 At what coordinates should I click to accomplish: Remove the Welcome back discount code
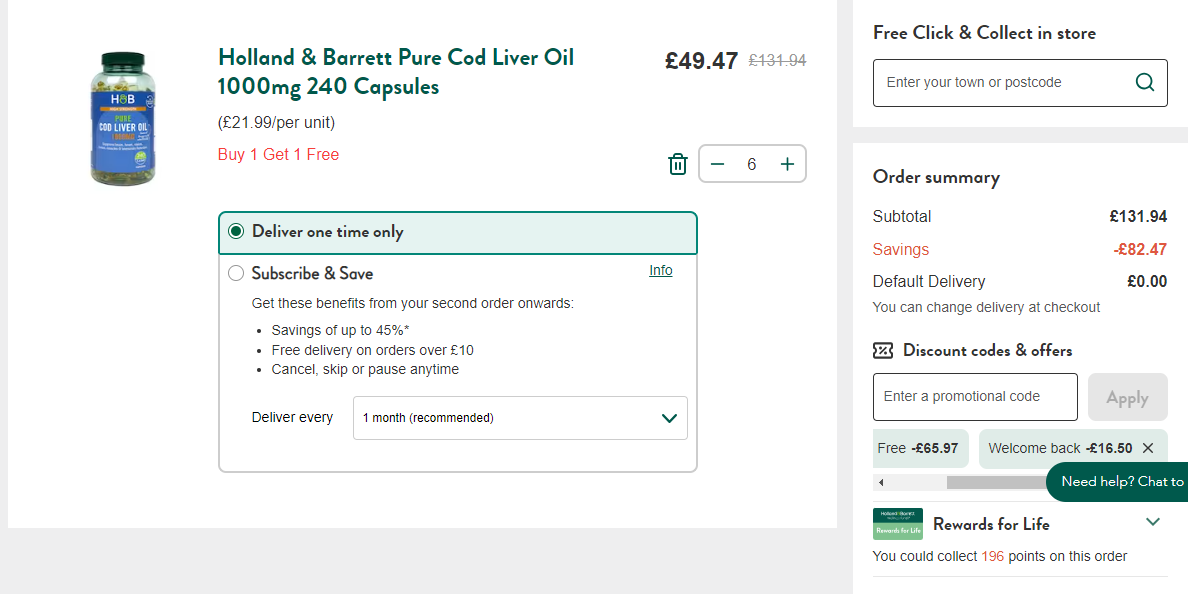(x=1148, y=449)
